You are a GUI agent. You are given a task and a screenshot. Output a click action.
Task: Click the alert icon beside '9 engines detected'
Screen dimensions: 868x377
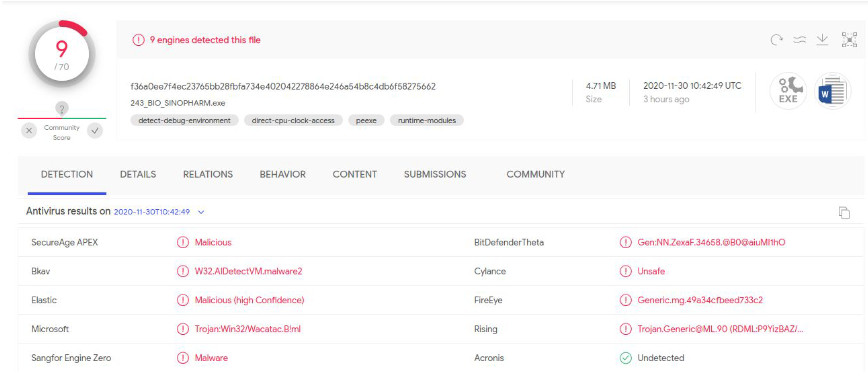click(137, 40)
